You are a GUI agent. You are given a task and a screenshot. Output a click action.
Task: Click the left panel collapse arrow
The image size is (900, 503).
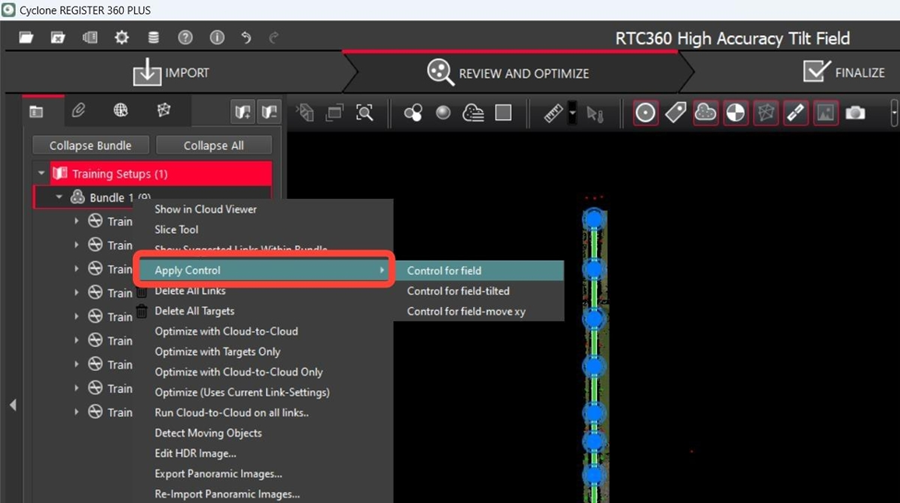12,405
